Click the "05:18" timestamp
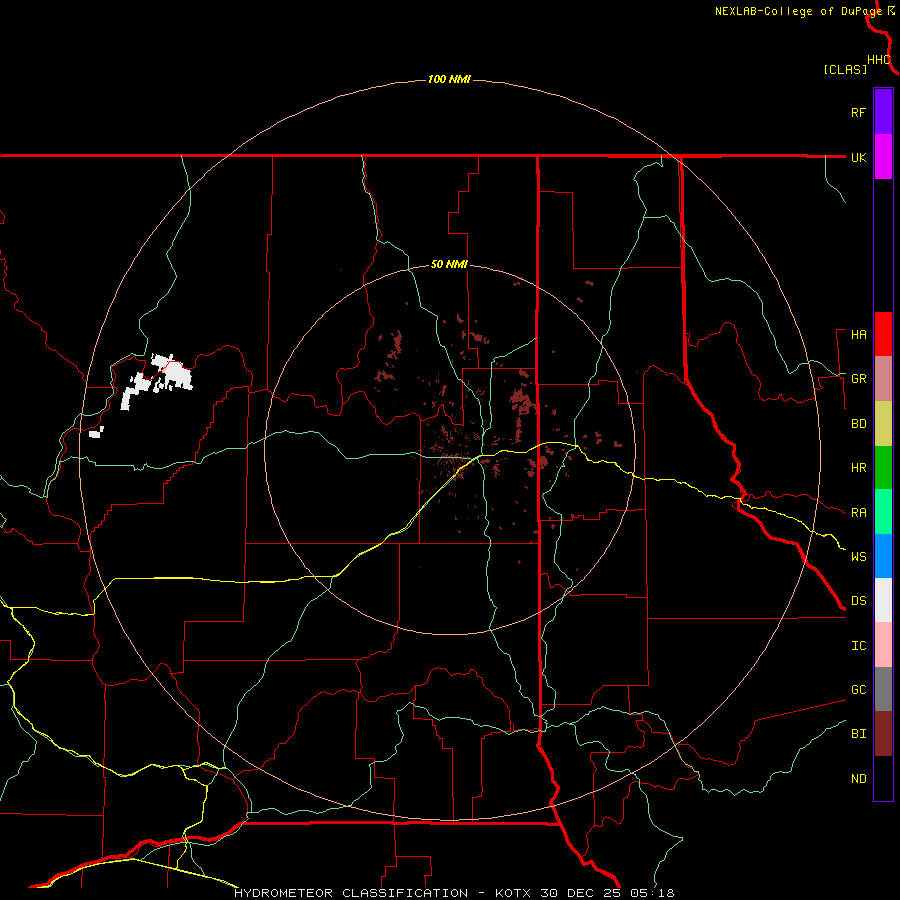 pyautogui.click(x=651, y=893)
